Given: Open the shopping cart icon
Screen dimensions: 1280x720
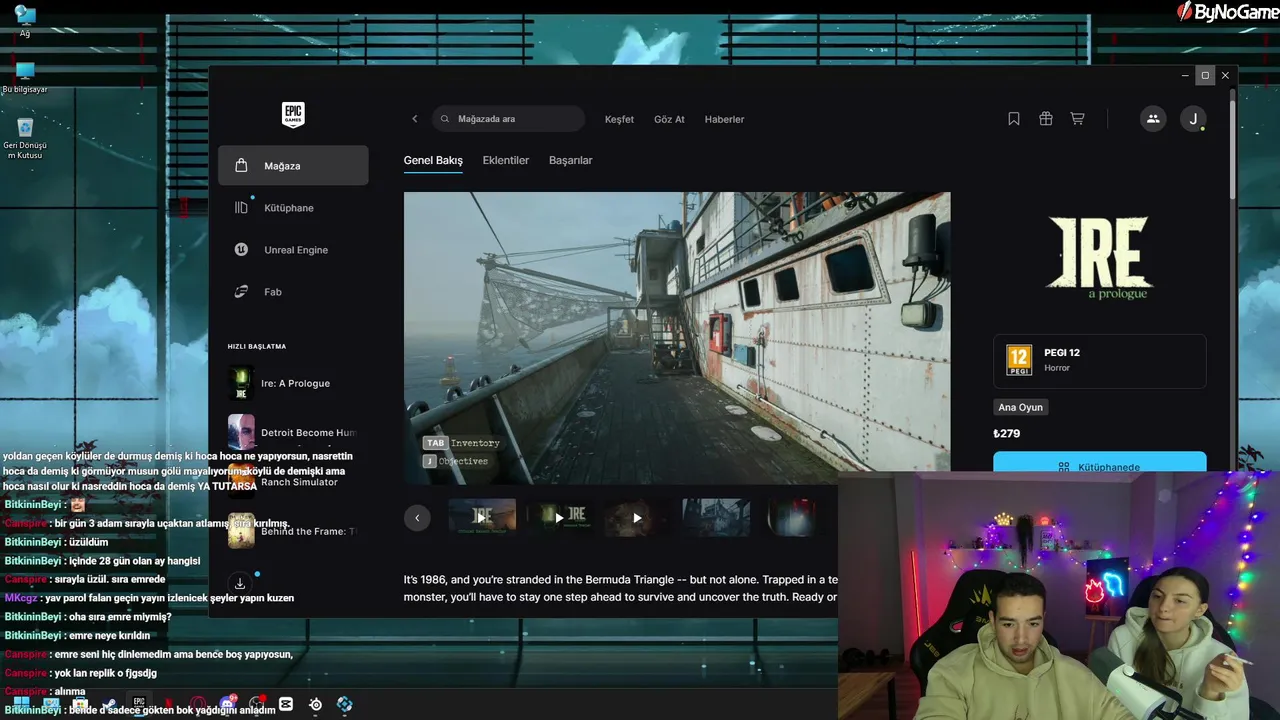Looking at the screenshot, I should pos(1077,119).
